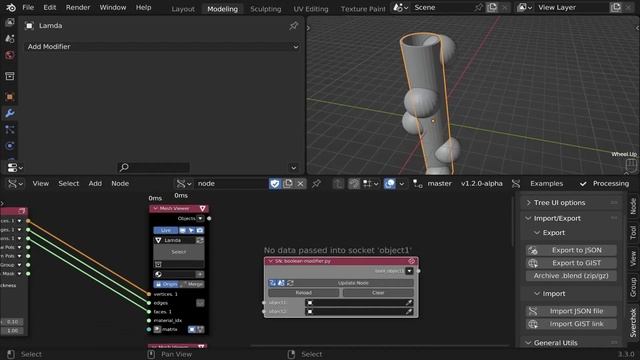The image size is (640, 360).
Task: Click the eyedropper for object1 field
Action: pos(409,303)
